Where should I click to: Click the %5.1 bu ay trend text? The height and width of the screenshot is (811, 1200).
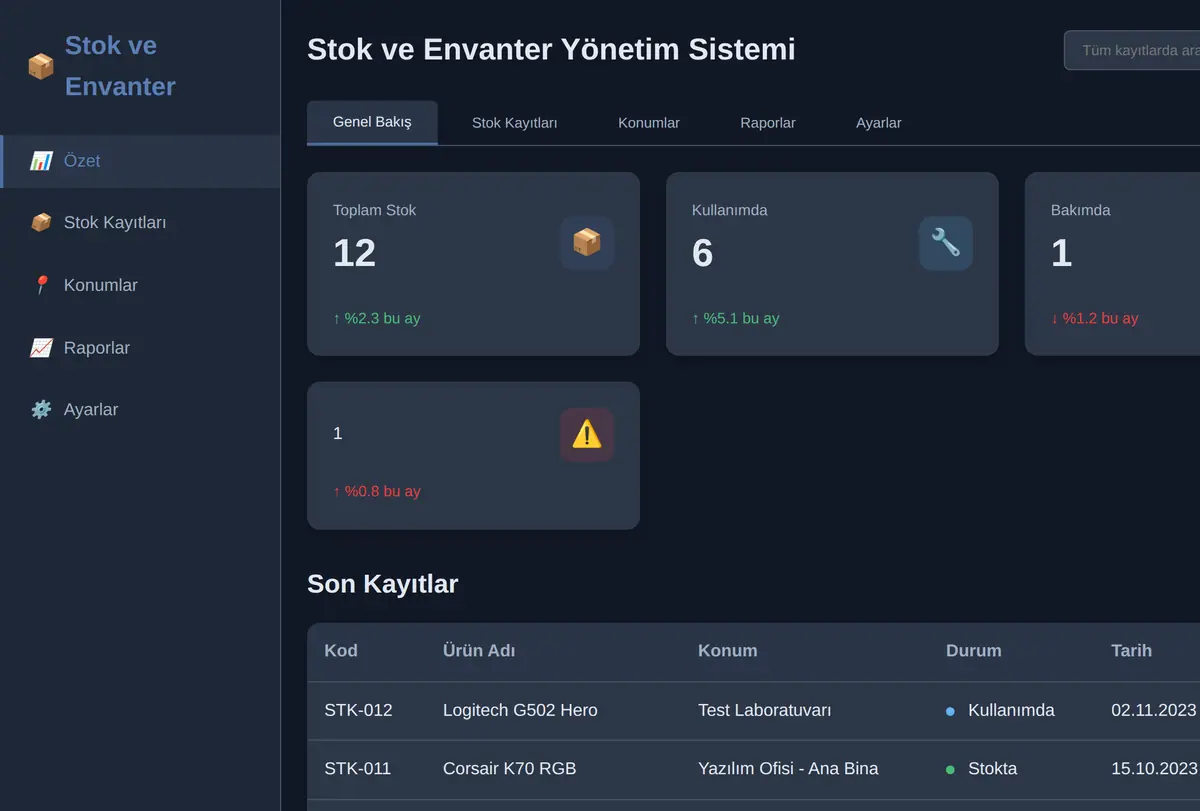(x=735, y=319)
